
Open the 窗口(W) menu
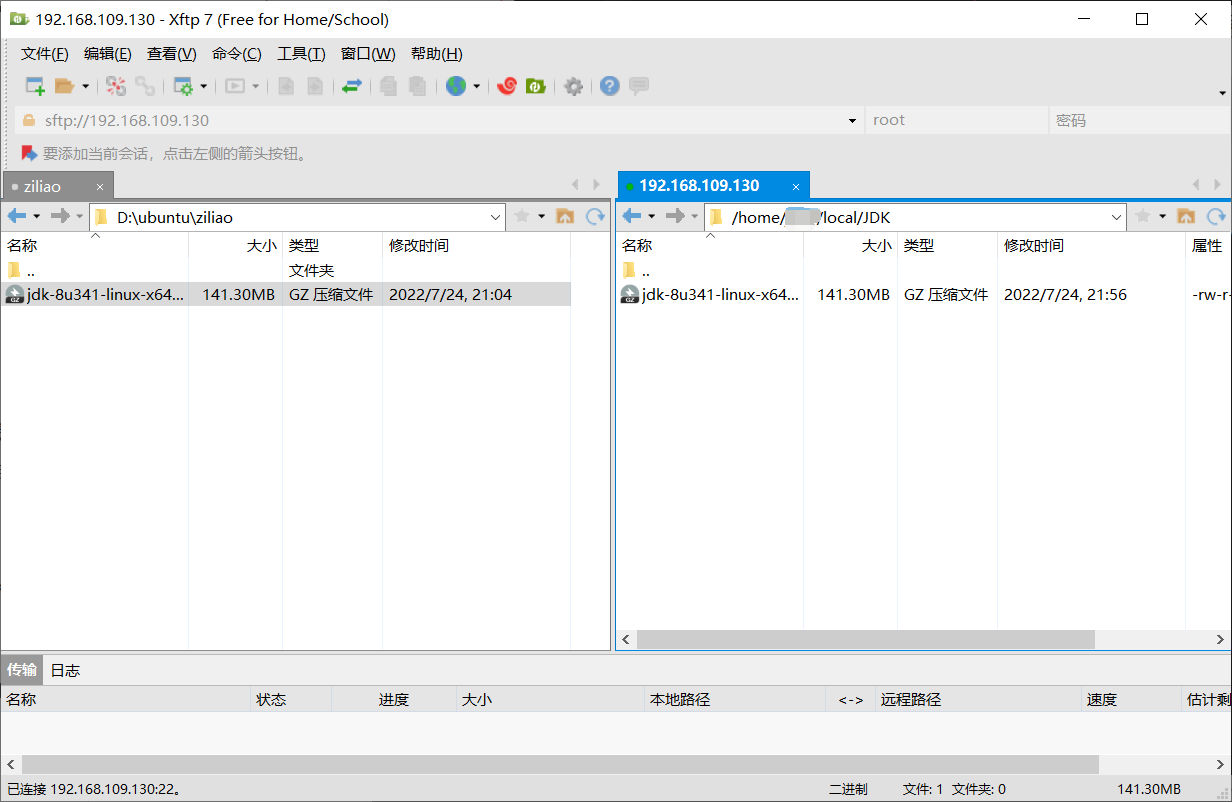click(x=368, y=54)
